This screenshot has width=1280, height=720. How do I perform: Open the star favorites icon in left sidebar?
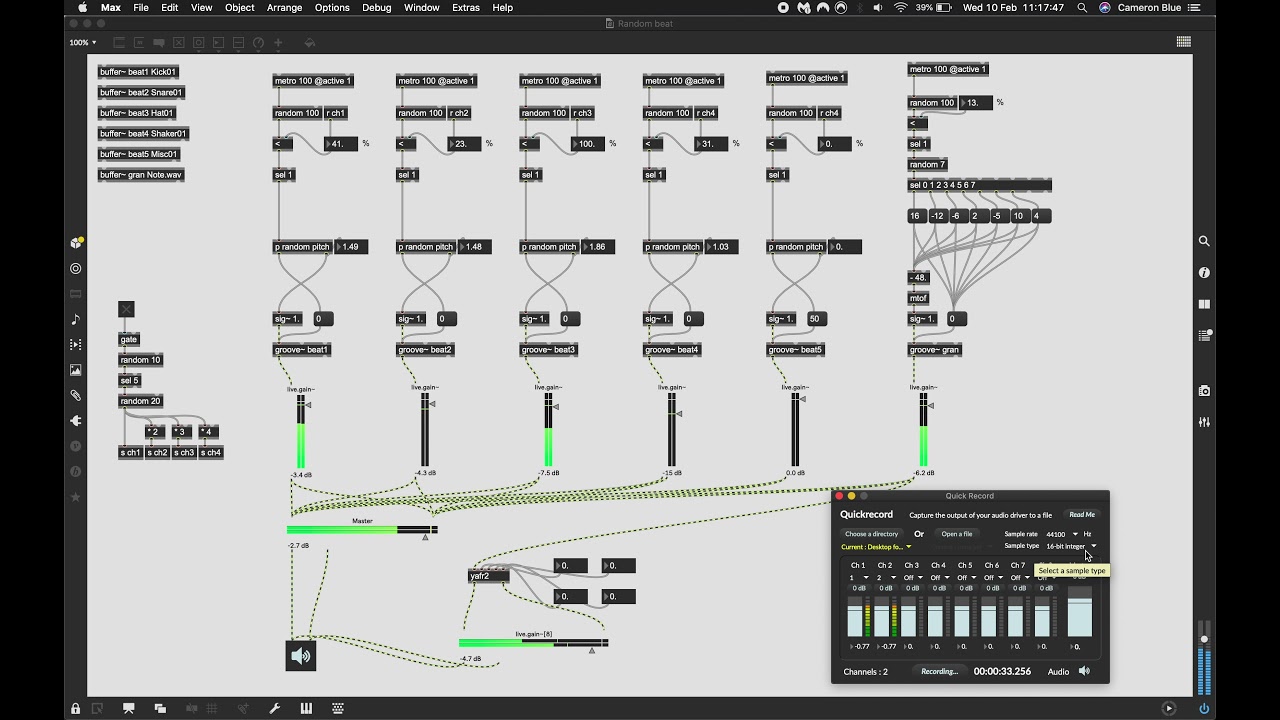point(76,497)
